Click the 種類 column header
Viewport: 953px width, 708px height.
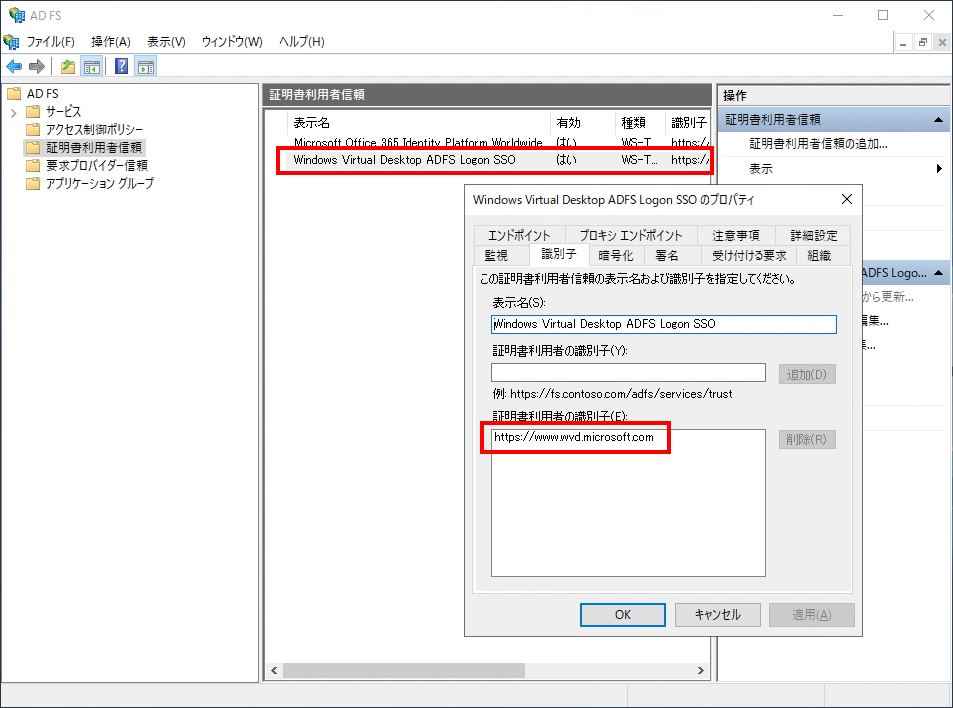pyautogui.click(x=640, y=123)
